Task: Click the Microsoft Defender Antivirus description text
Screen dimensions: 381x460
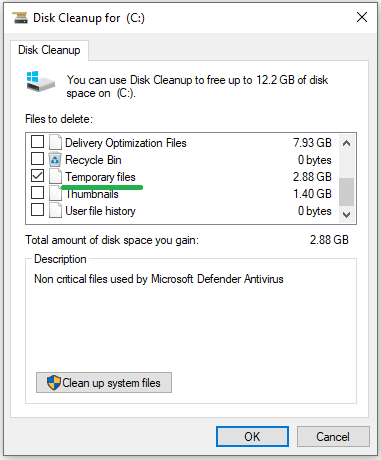Action: [159, 279]
